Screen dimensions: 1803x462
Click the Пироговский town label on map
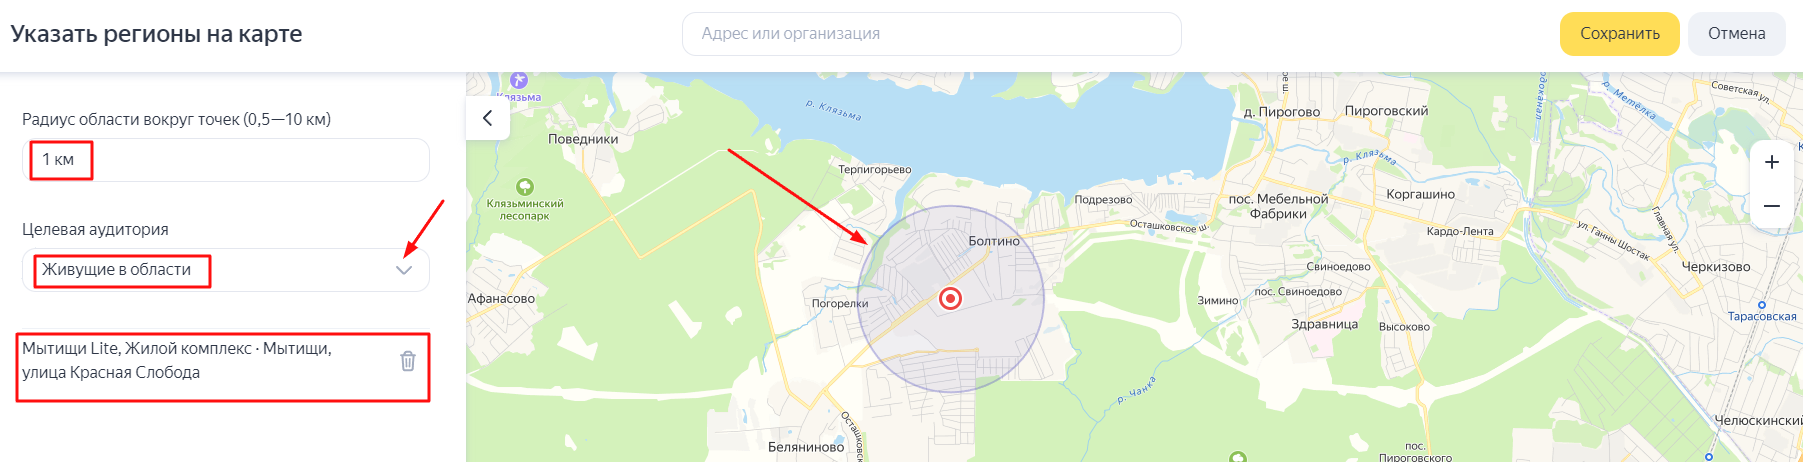tap(1387, 111)
